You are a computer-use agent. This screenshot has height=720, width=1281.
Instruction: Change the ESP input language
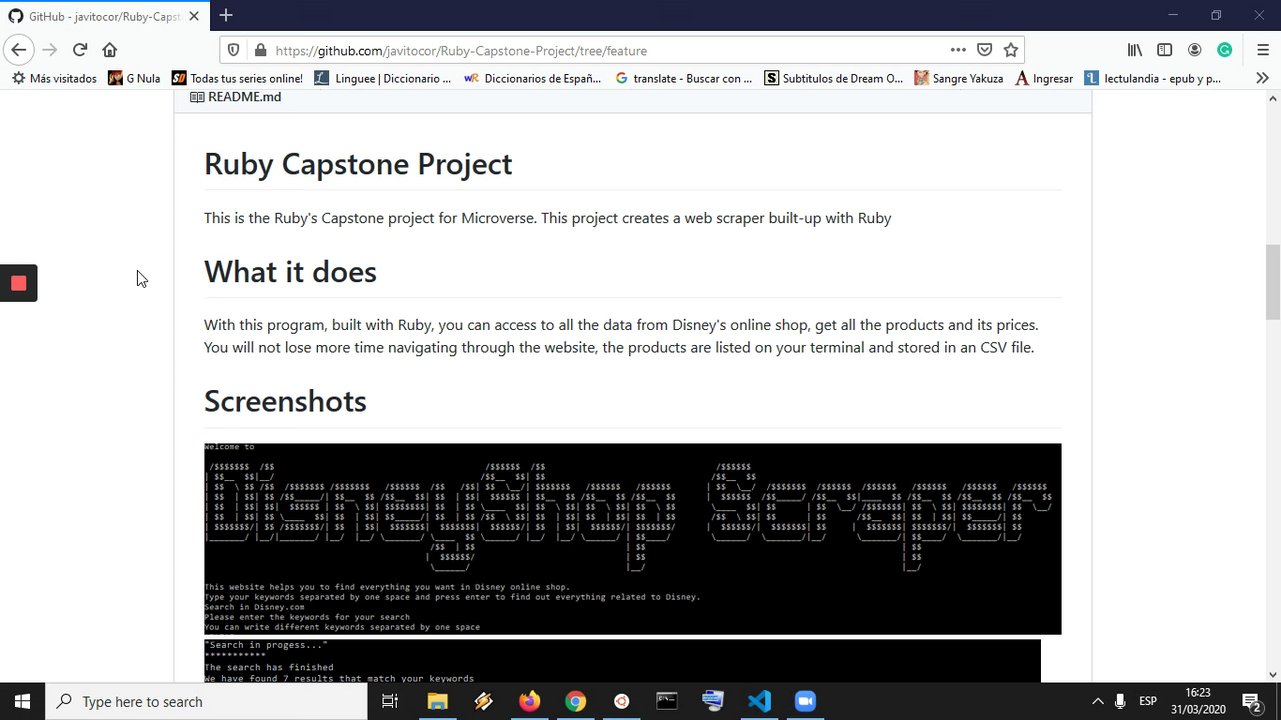[x=1148, y=701]
